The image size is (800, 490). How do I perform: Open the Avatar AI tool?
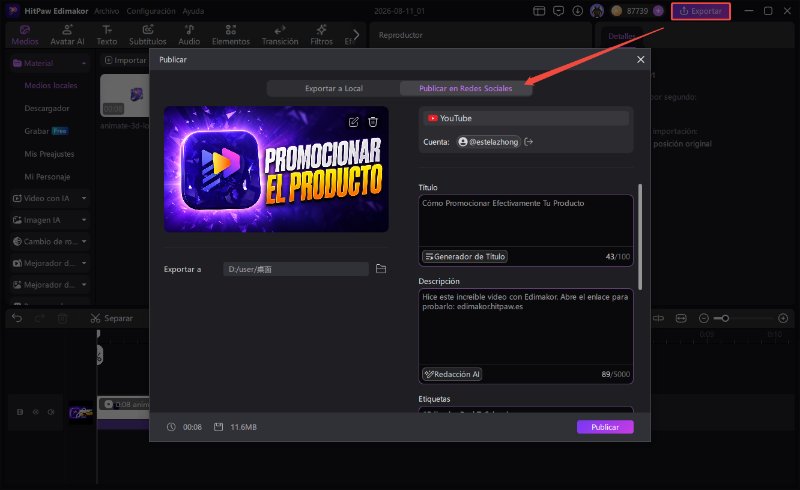(67, 35)
